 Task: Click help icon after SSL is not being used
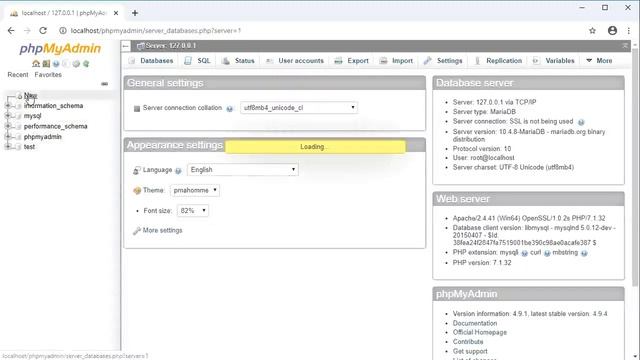581,122
